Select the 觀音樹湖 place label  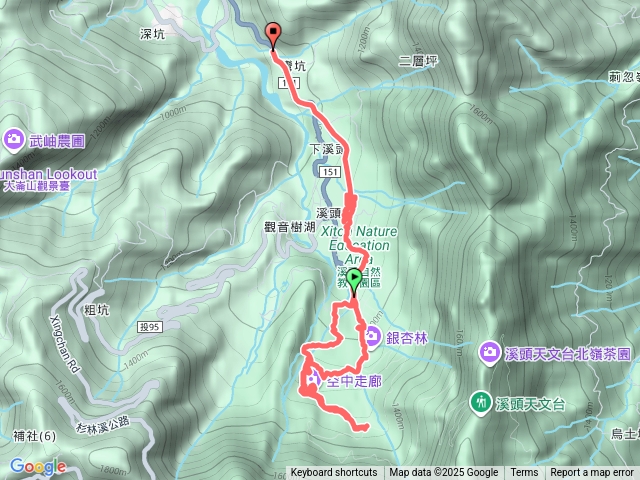coord(289,227)
